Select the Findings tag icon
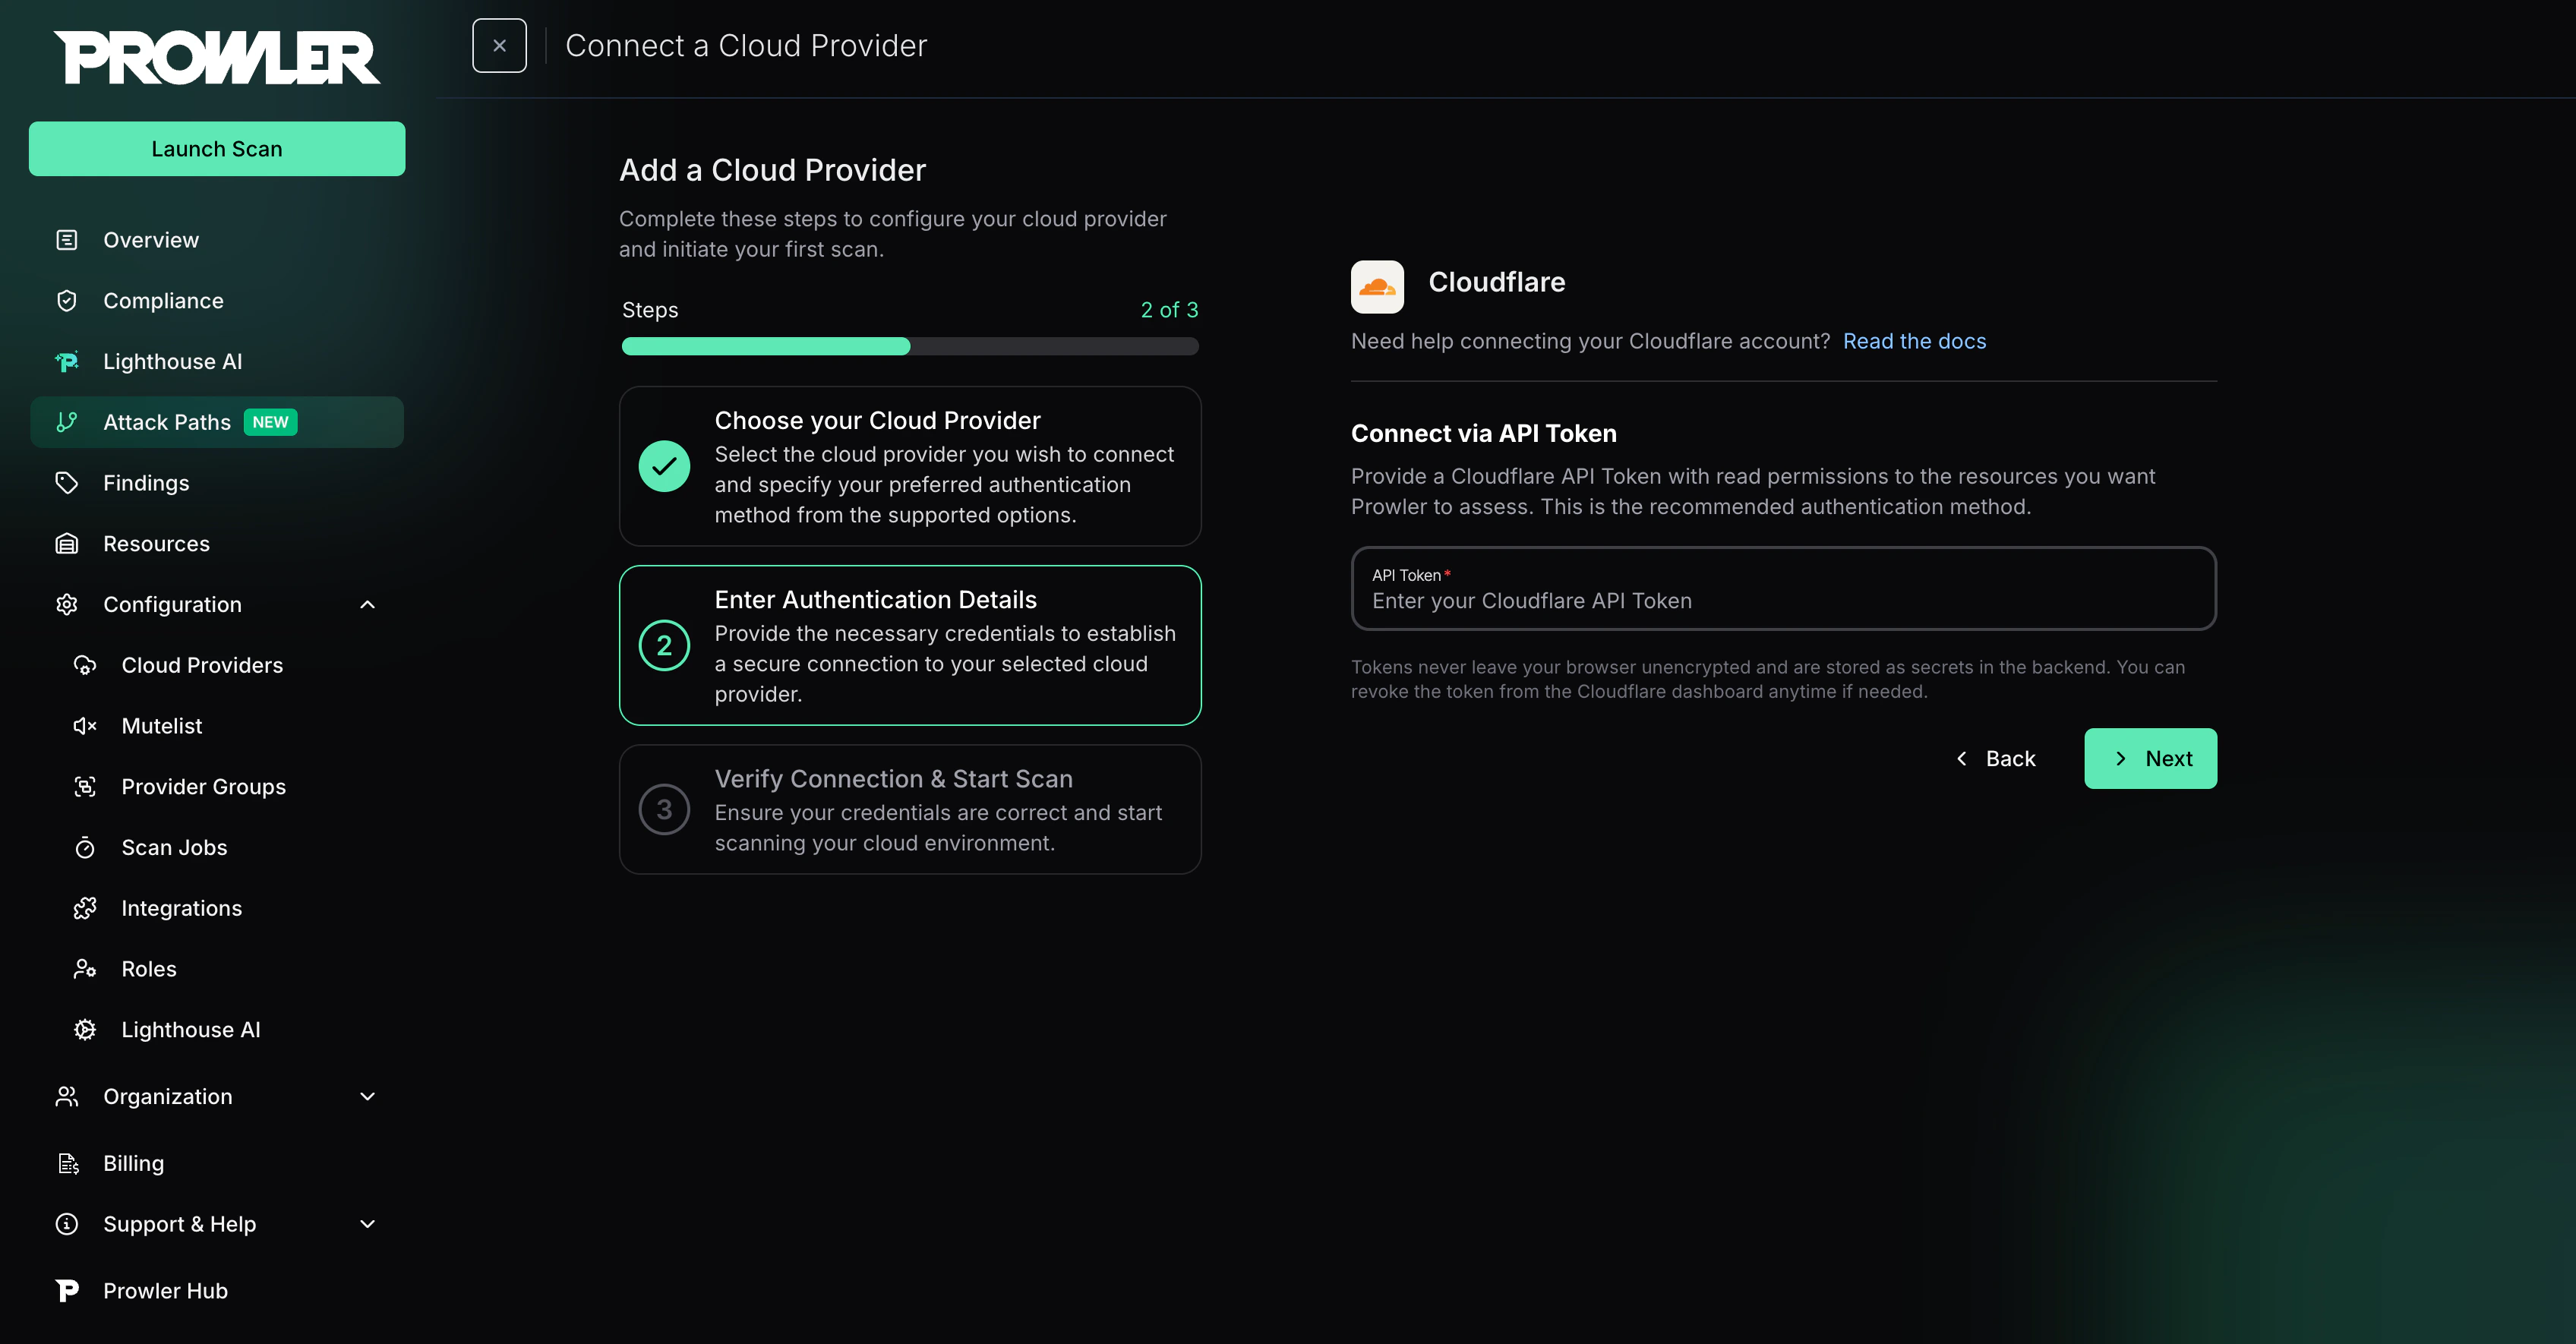2576x1344 pixels. 66,482
